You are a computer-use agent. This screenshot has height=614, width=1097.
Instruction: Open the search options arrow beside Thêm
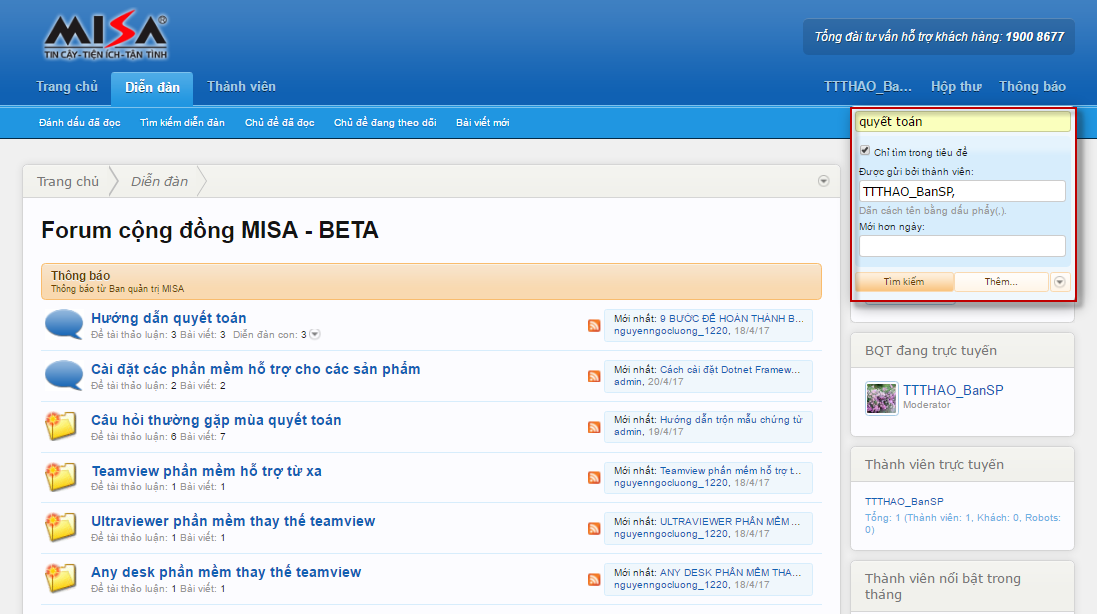[x=1059, y=282]
